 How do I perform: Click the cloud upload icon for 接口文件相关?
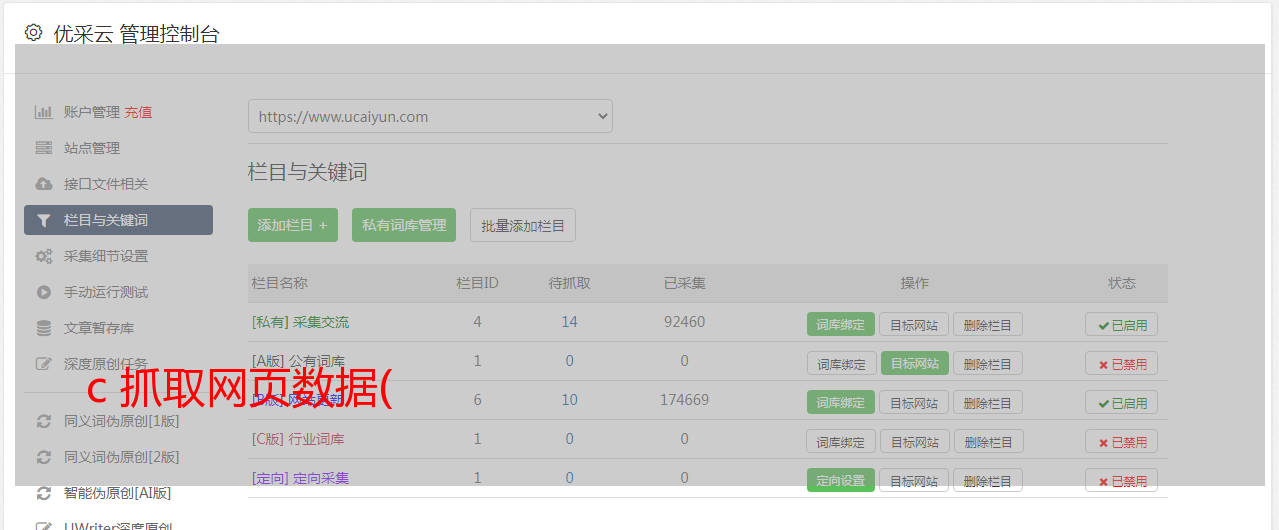point(43,184)
